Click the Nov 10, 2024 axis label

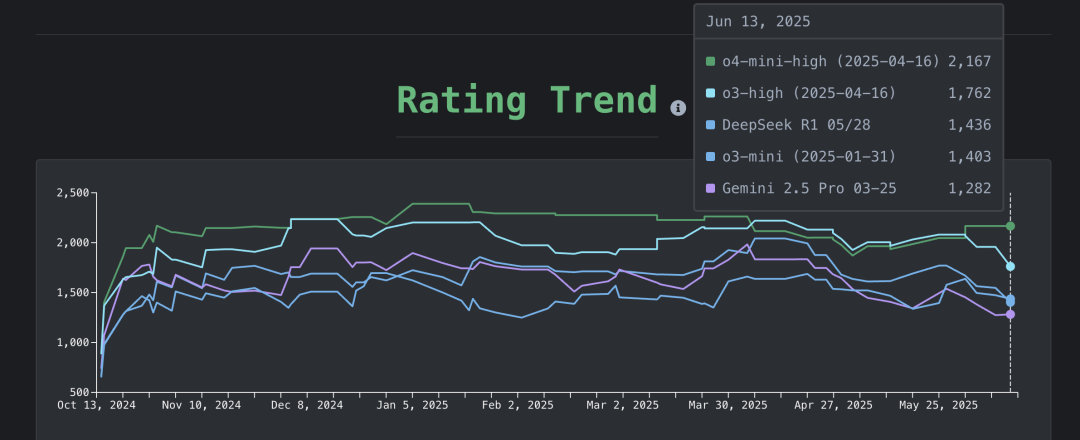pyautogui.click(x=201, y=406)
